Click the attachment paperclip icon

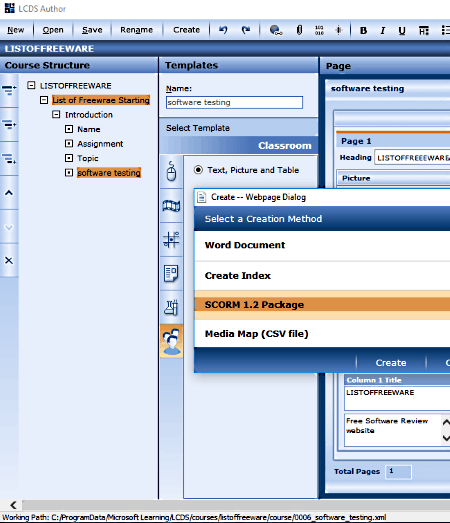pyautogui.click(x=299, y=30)
